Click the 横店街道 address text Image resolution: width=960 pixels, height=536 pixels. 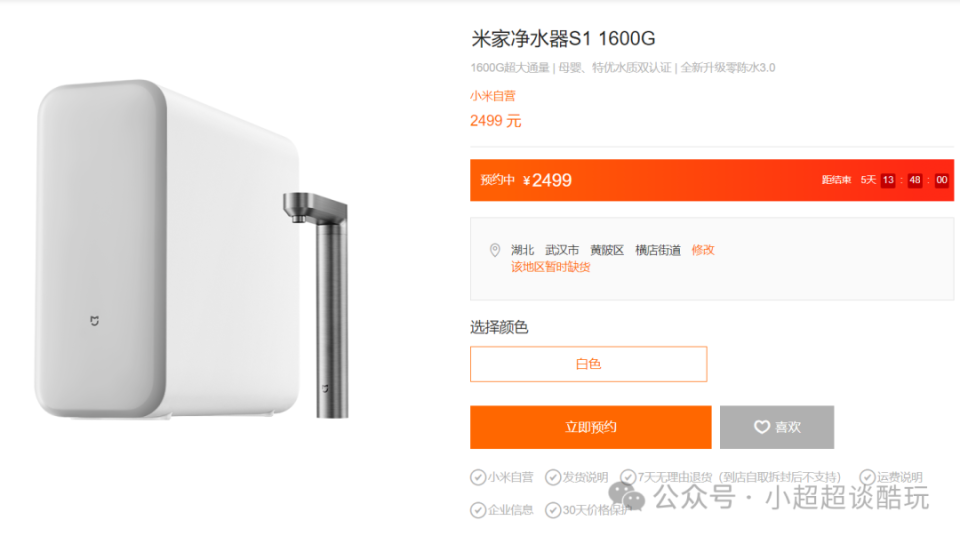tap(658, 250)
